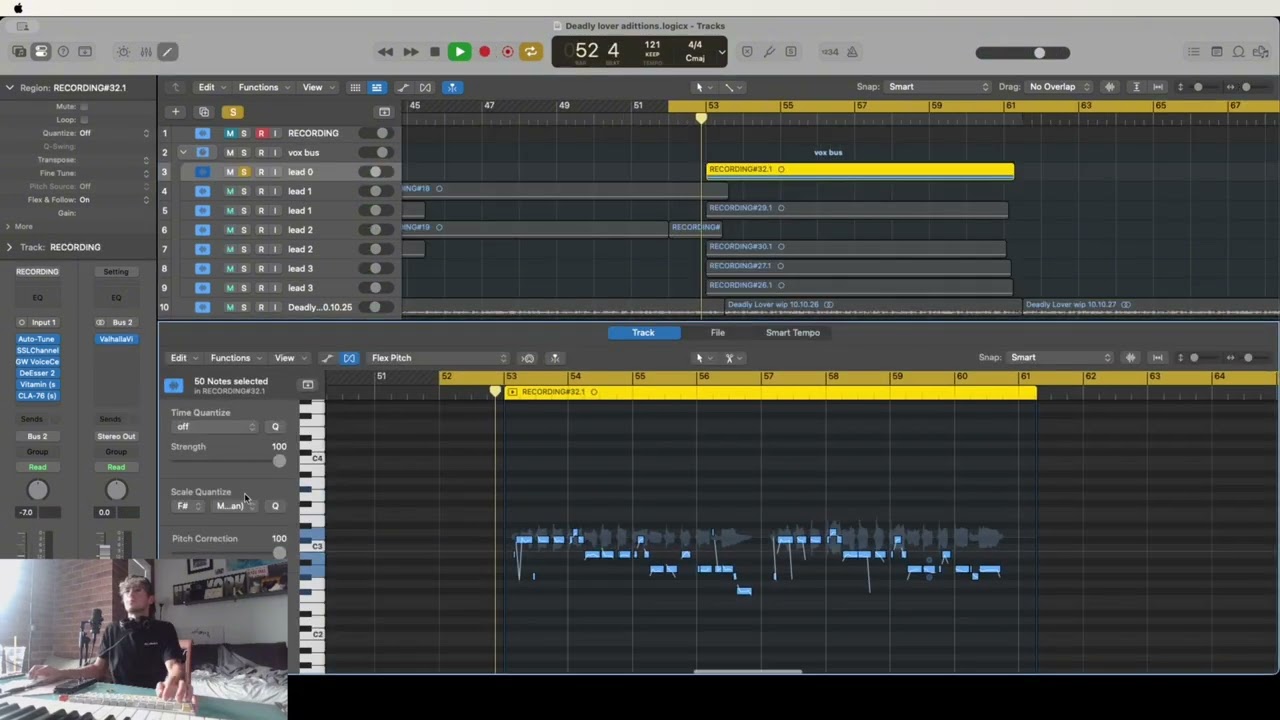Open the Apple menu
Viewport: 1280px width, 720px height.
point(18,8)
